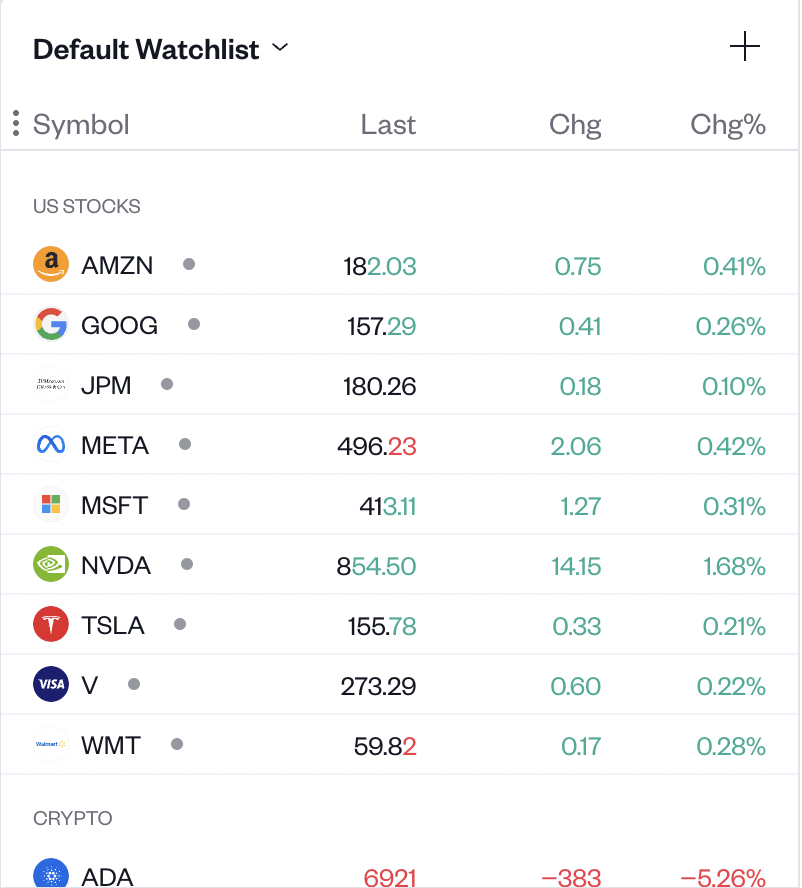Click the Google logo beside GOOG

51,324
